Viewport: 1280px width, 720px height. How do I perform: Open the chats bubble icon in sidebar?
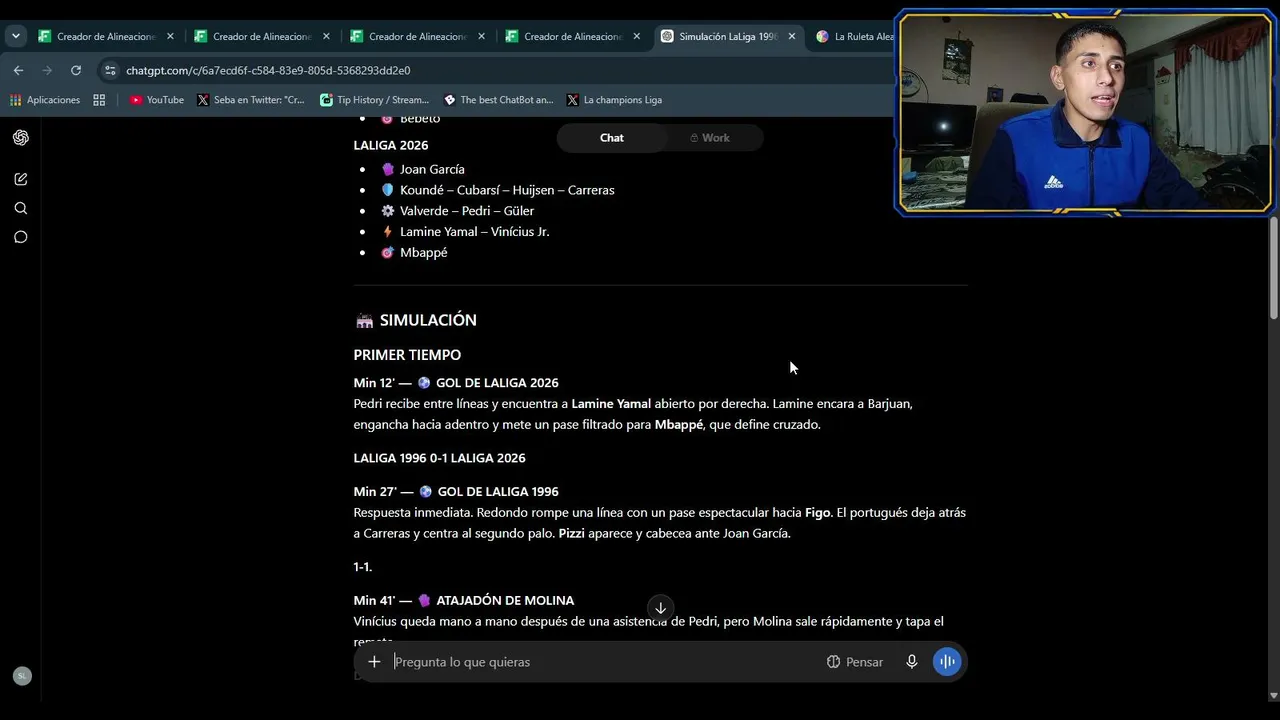(x=20, y=237)
